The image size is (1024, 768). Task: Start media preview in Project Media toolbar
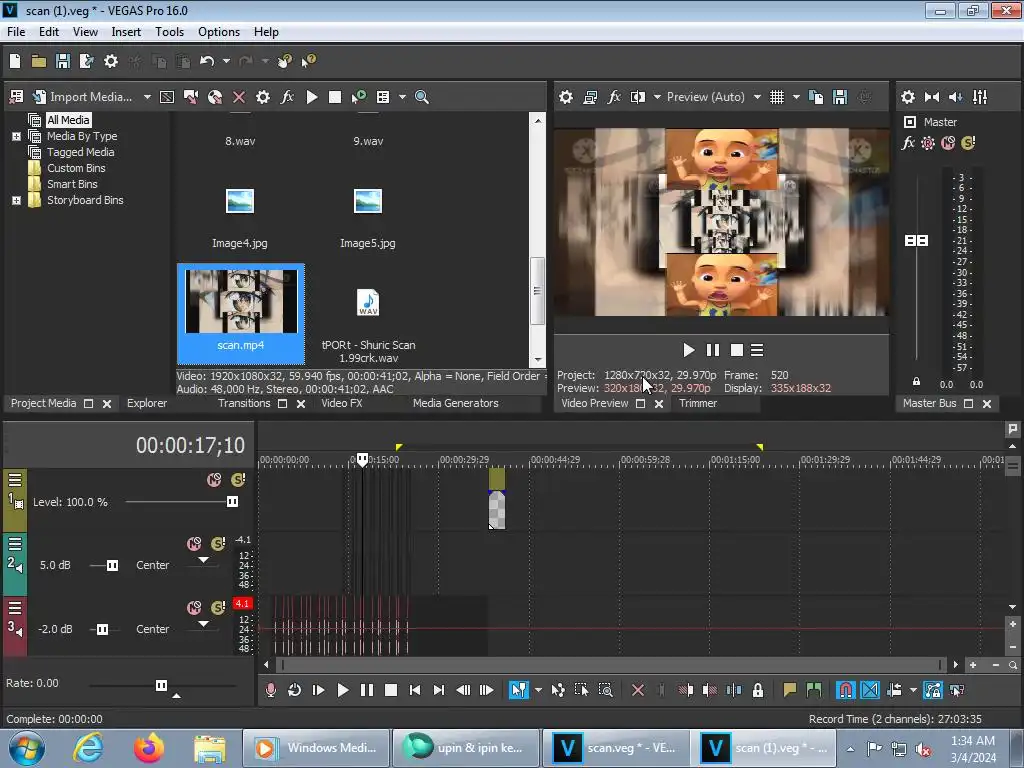[312, 97]
